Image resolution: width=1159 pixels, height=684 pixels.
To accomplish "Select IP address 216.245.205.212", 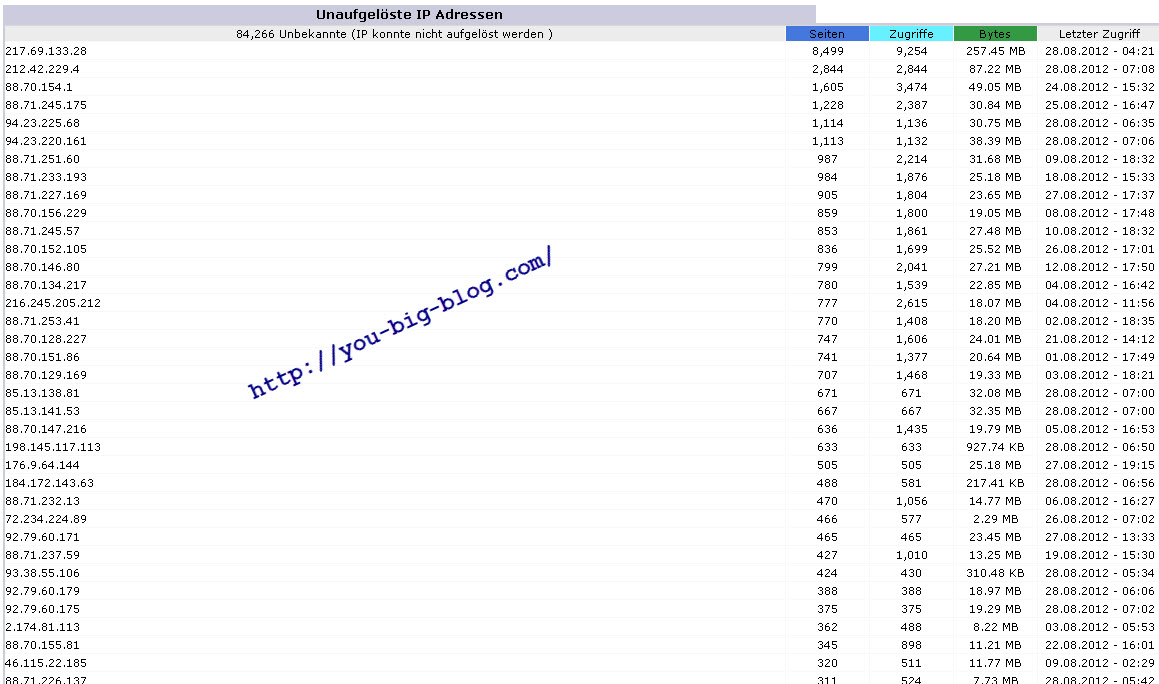I will click(x=53, y=303).
